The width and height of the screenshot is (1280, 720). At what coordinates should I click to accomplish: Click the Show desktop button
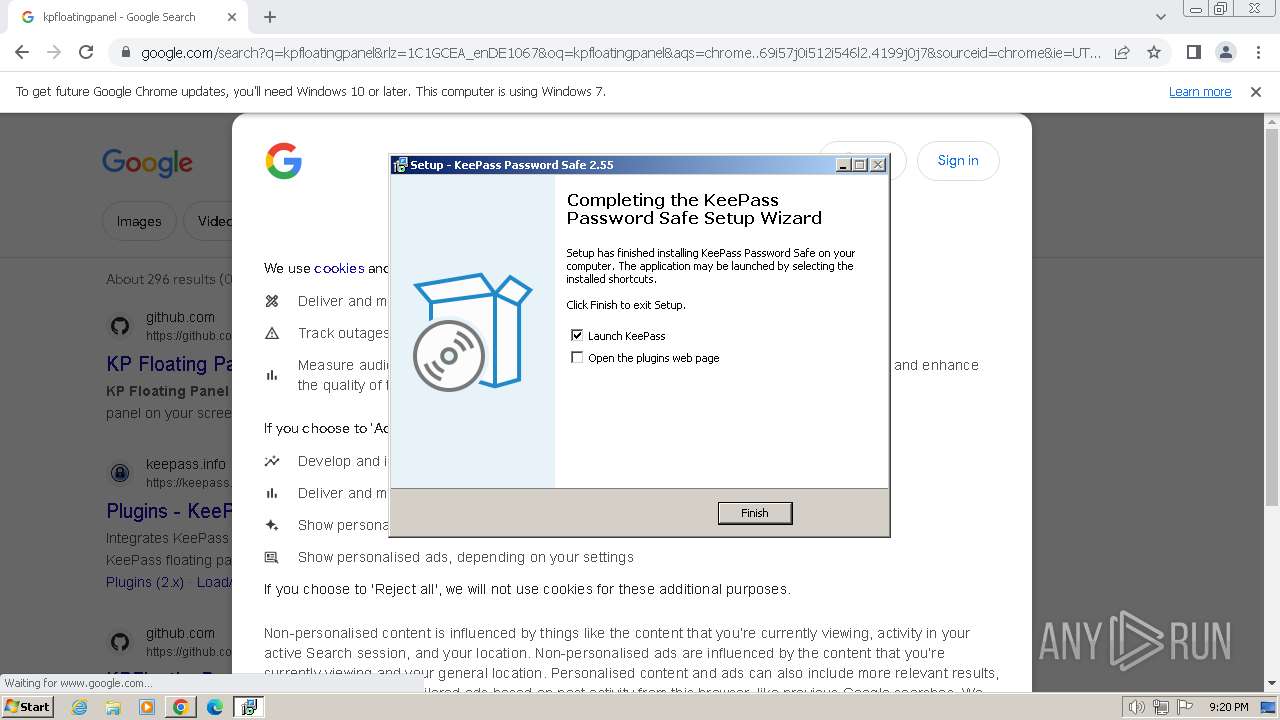(1268, 707)
